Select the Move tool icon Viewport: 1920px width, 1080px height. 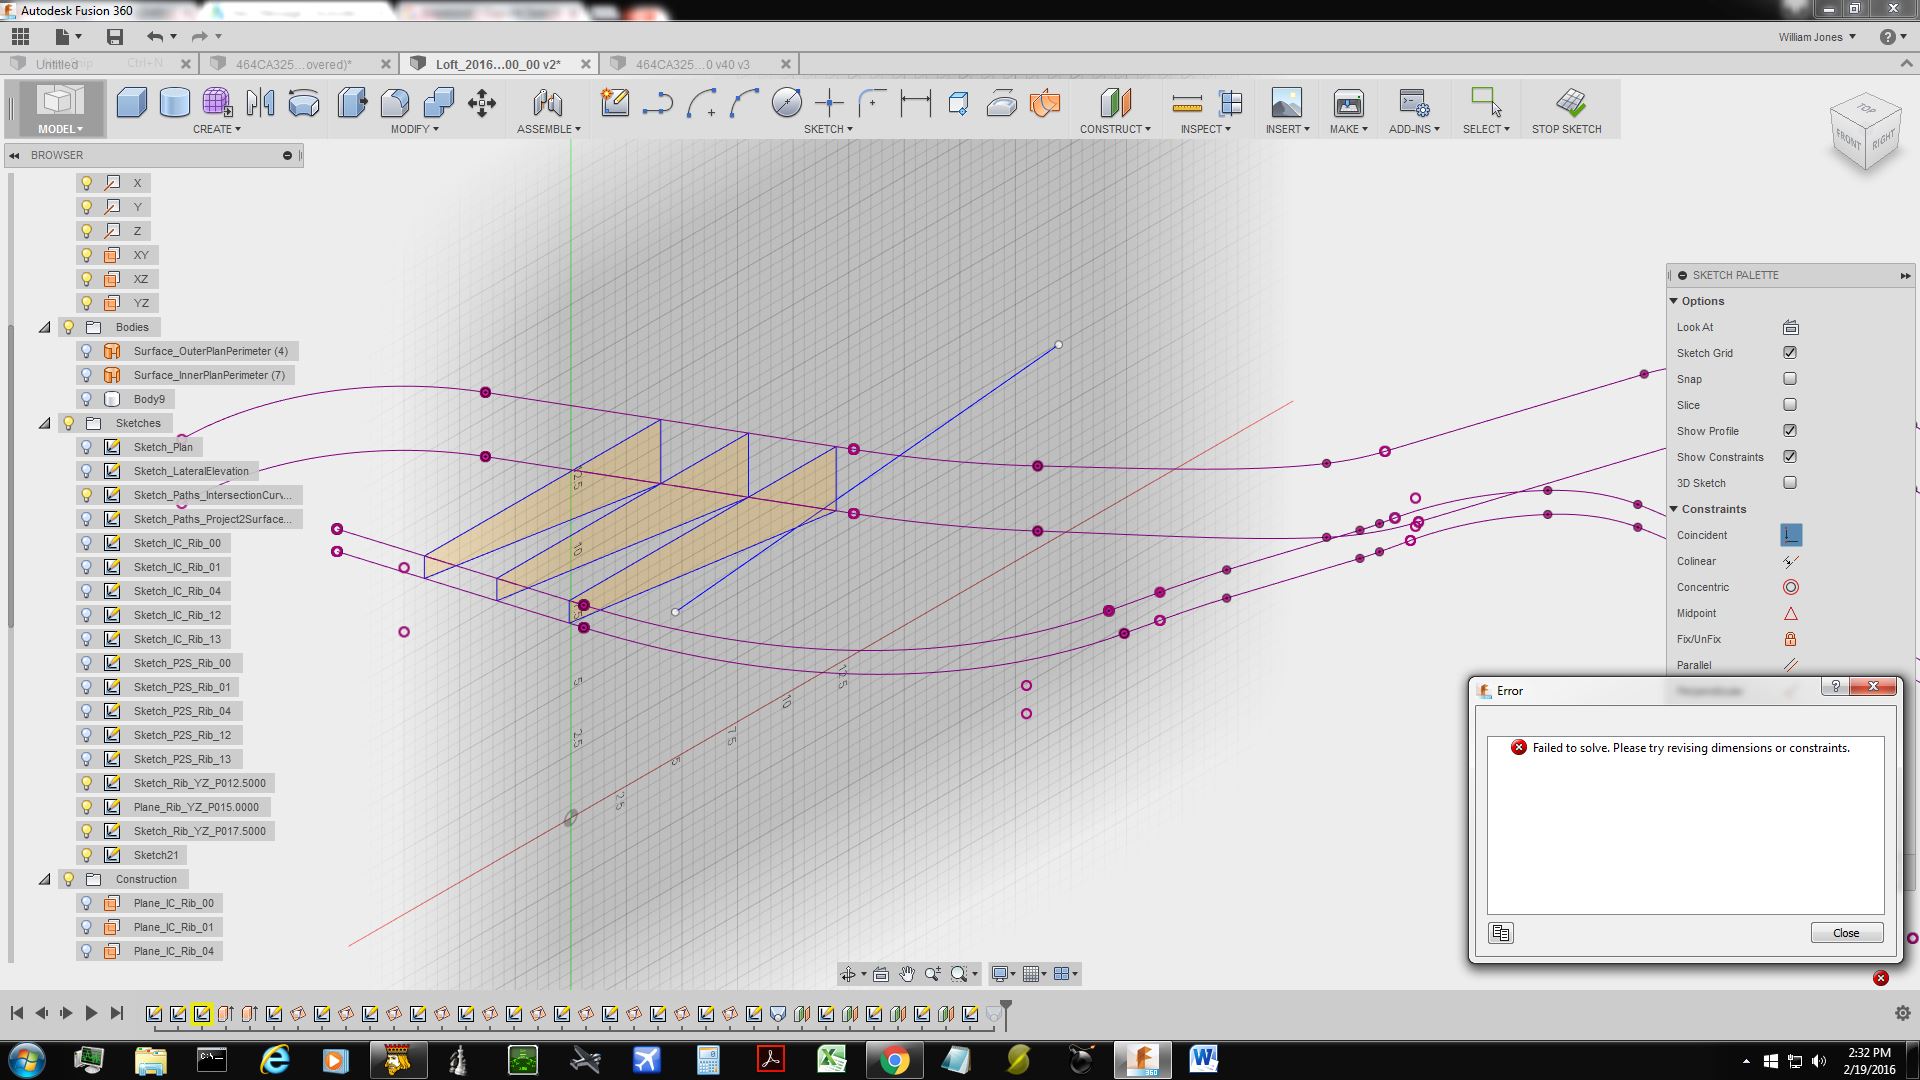coord(482,103)
